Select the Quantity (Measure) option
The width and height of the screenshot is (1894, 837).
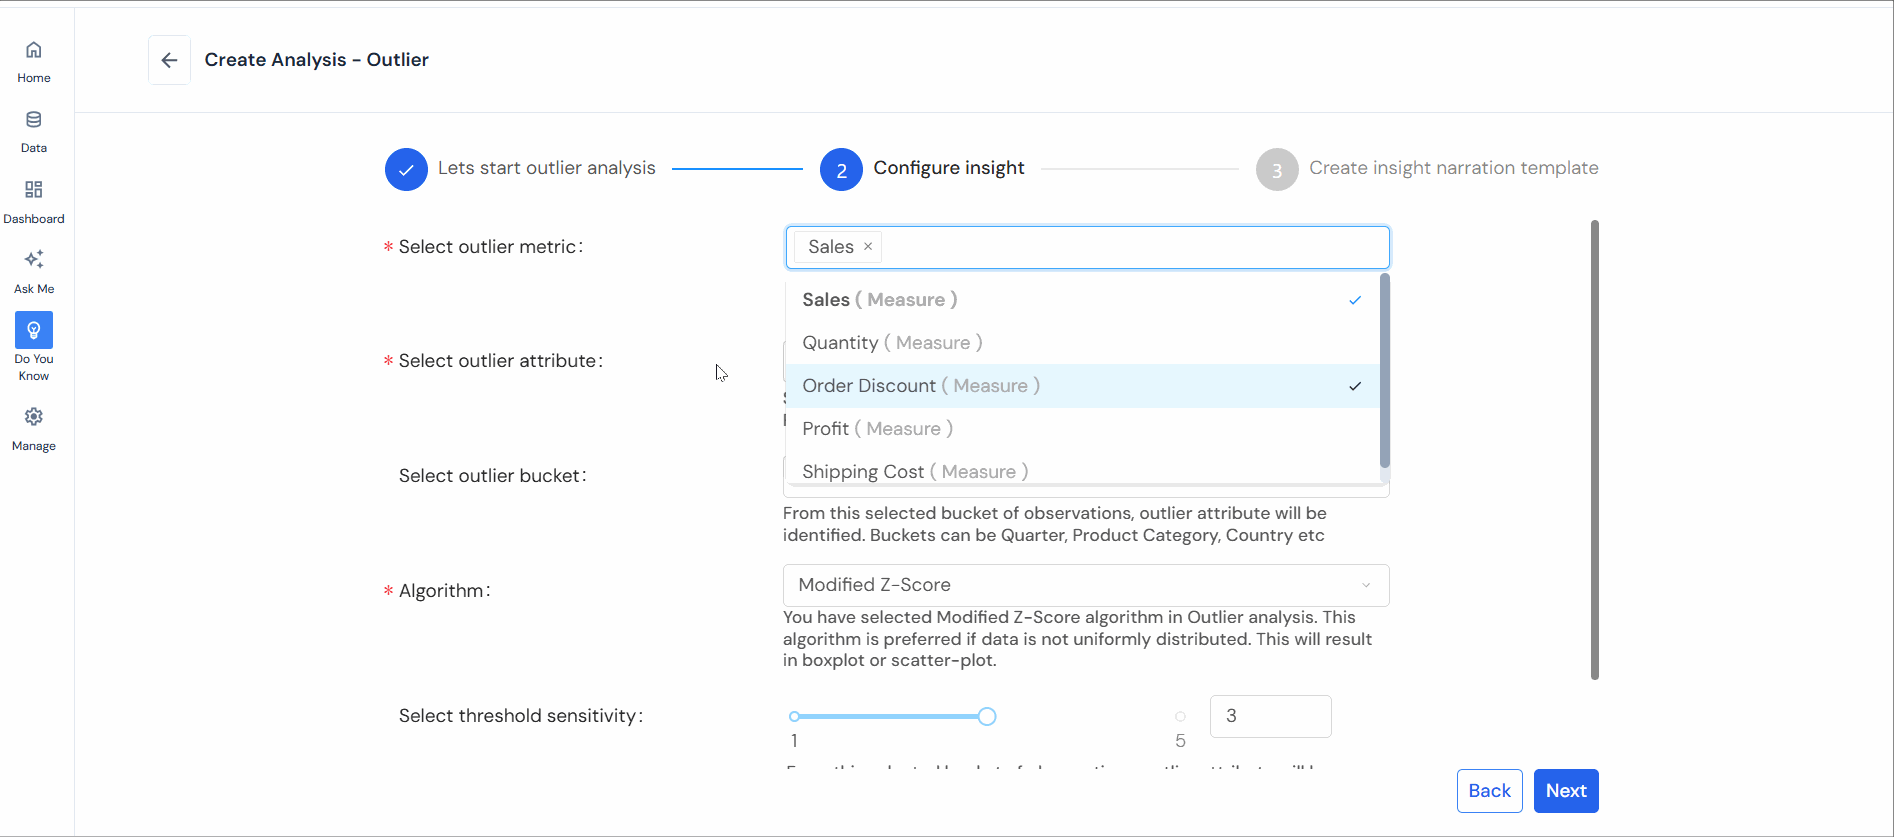[x=1080, y=343]
